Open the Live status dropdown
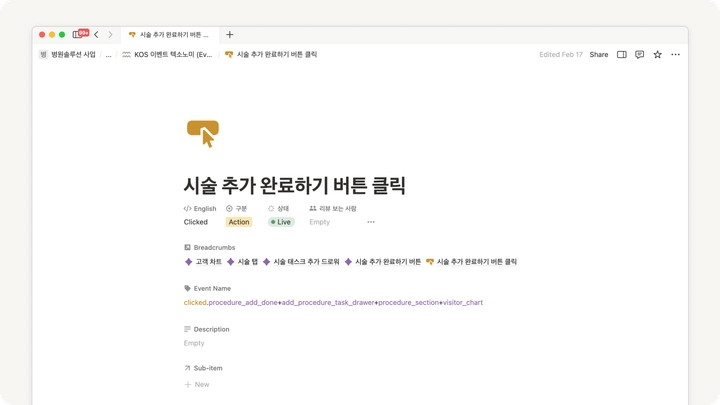Image resolution: width=720 pixels, height=405 pixels. [x=281, y=222]
